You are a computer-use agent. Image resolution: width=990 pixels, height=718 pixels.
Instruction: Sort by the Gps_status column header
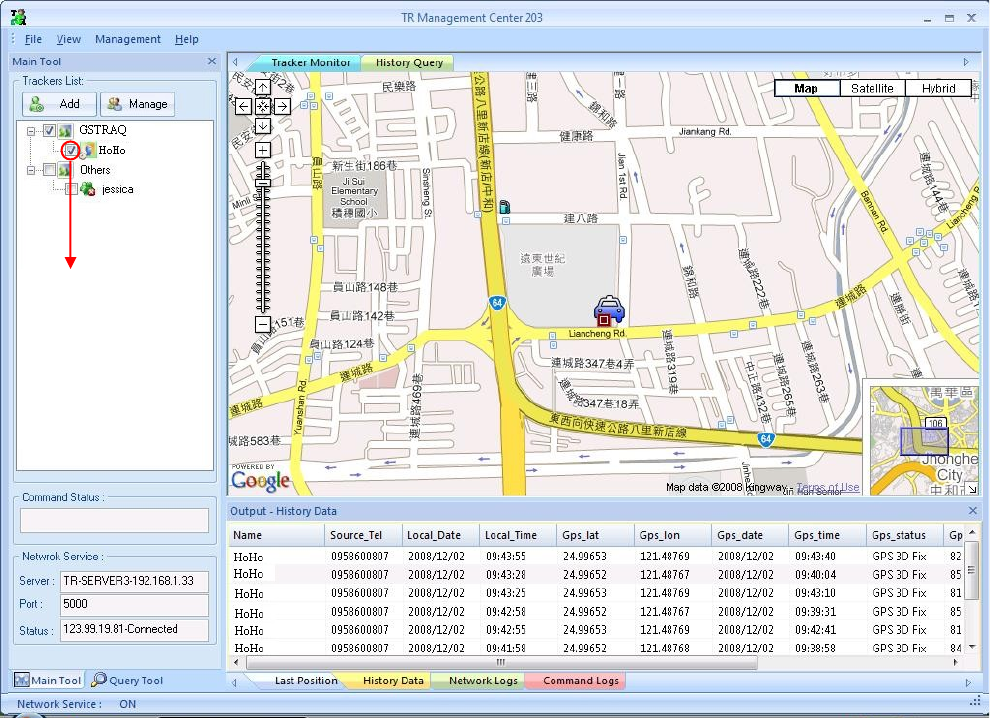pos(905,535)
